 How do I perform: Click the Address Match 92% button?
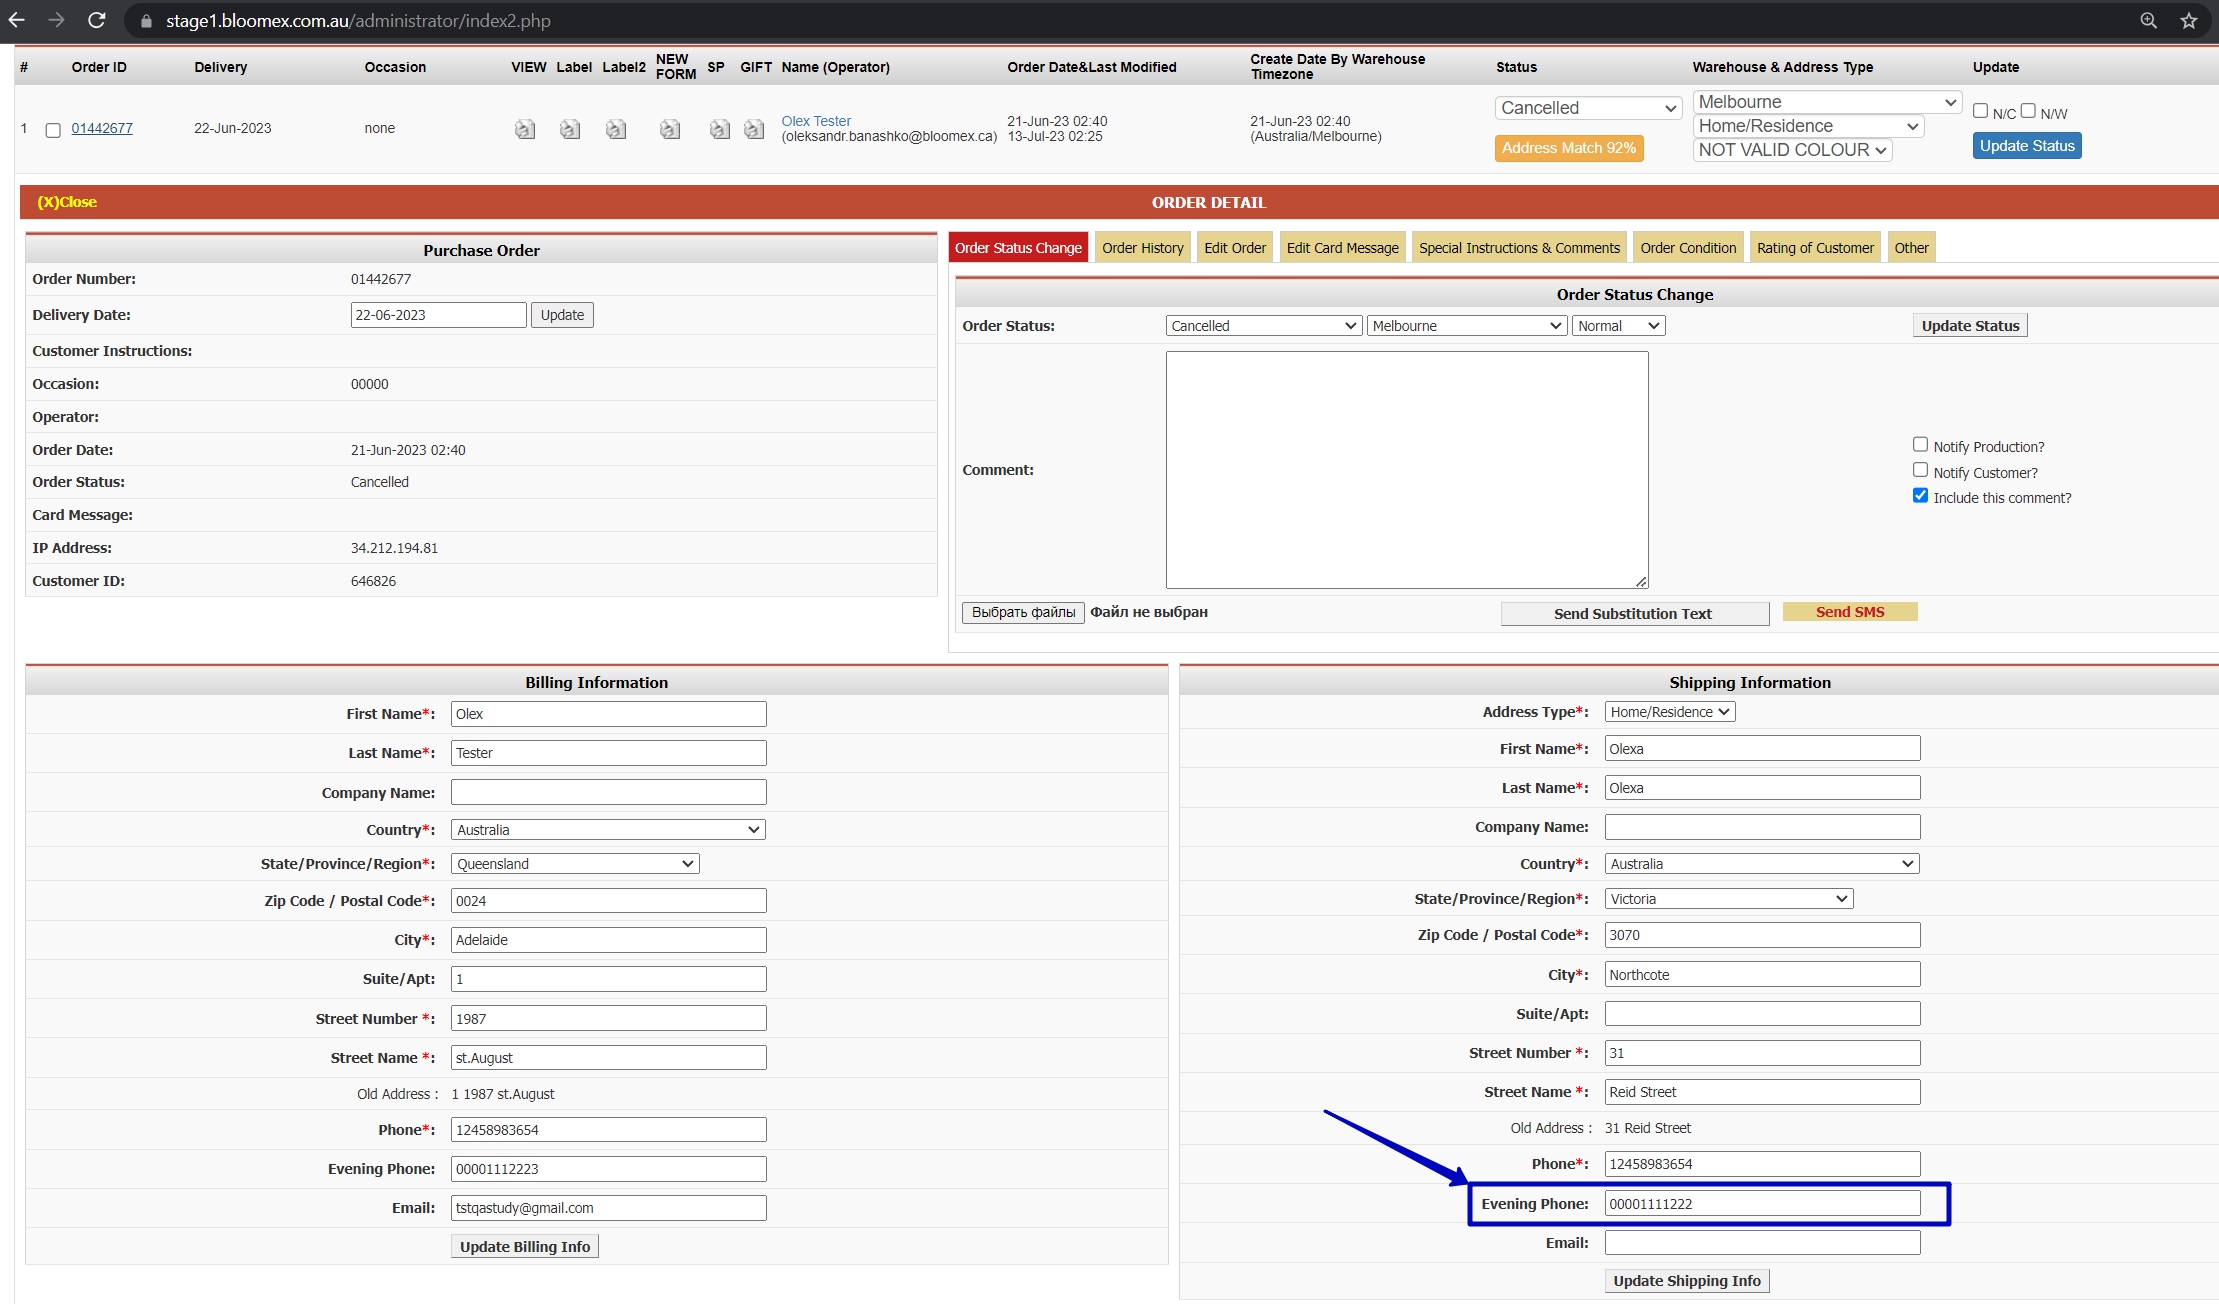click(x=1569, y=148)
